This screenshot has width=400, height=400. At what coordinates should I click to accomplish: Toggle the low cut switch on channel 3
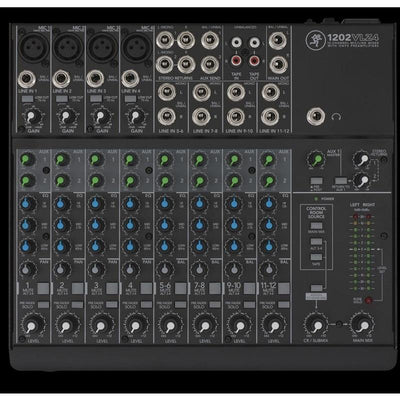point(96,99)
